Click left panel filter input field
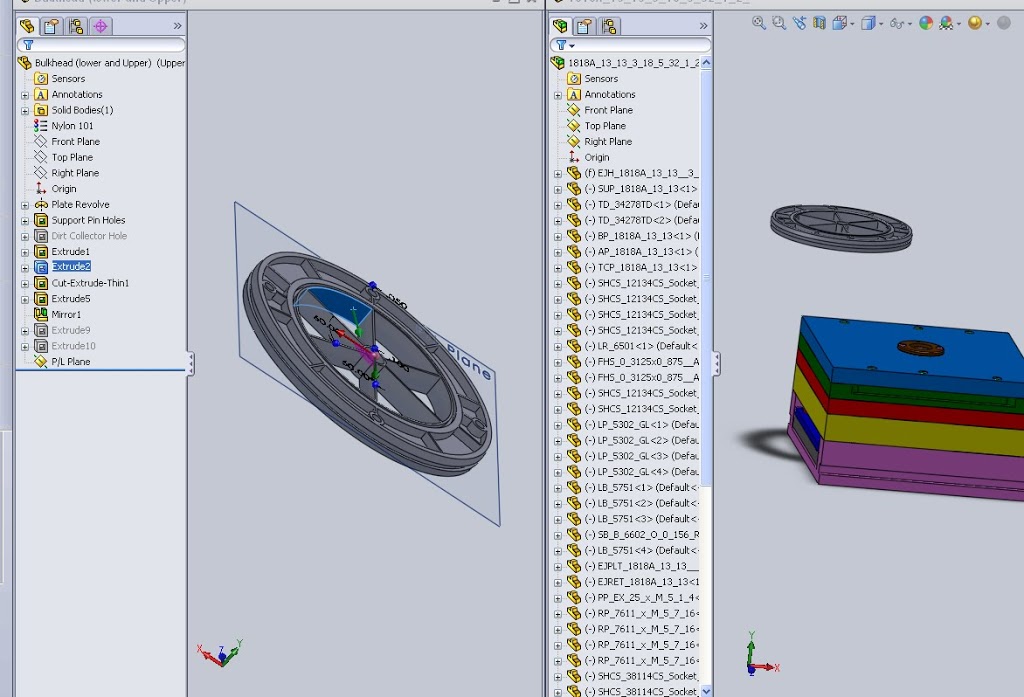The image size is (1024, 697). click(x=101, y=45)
